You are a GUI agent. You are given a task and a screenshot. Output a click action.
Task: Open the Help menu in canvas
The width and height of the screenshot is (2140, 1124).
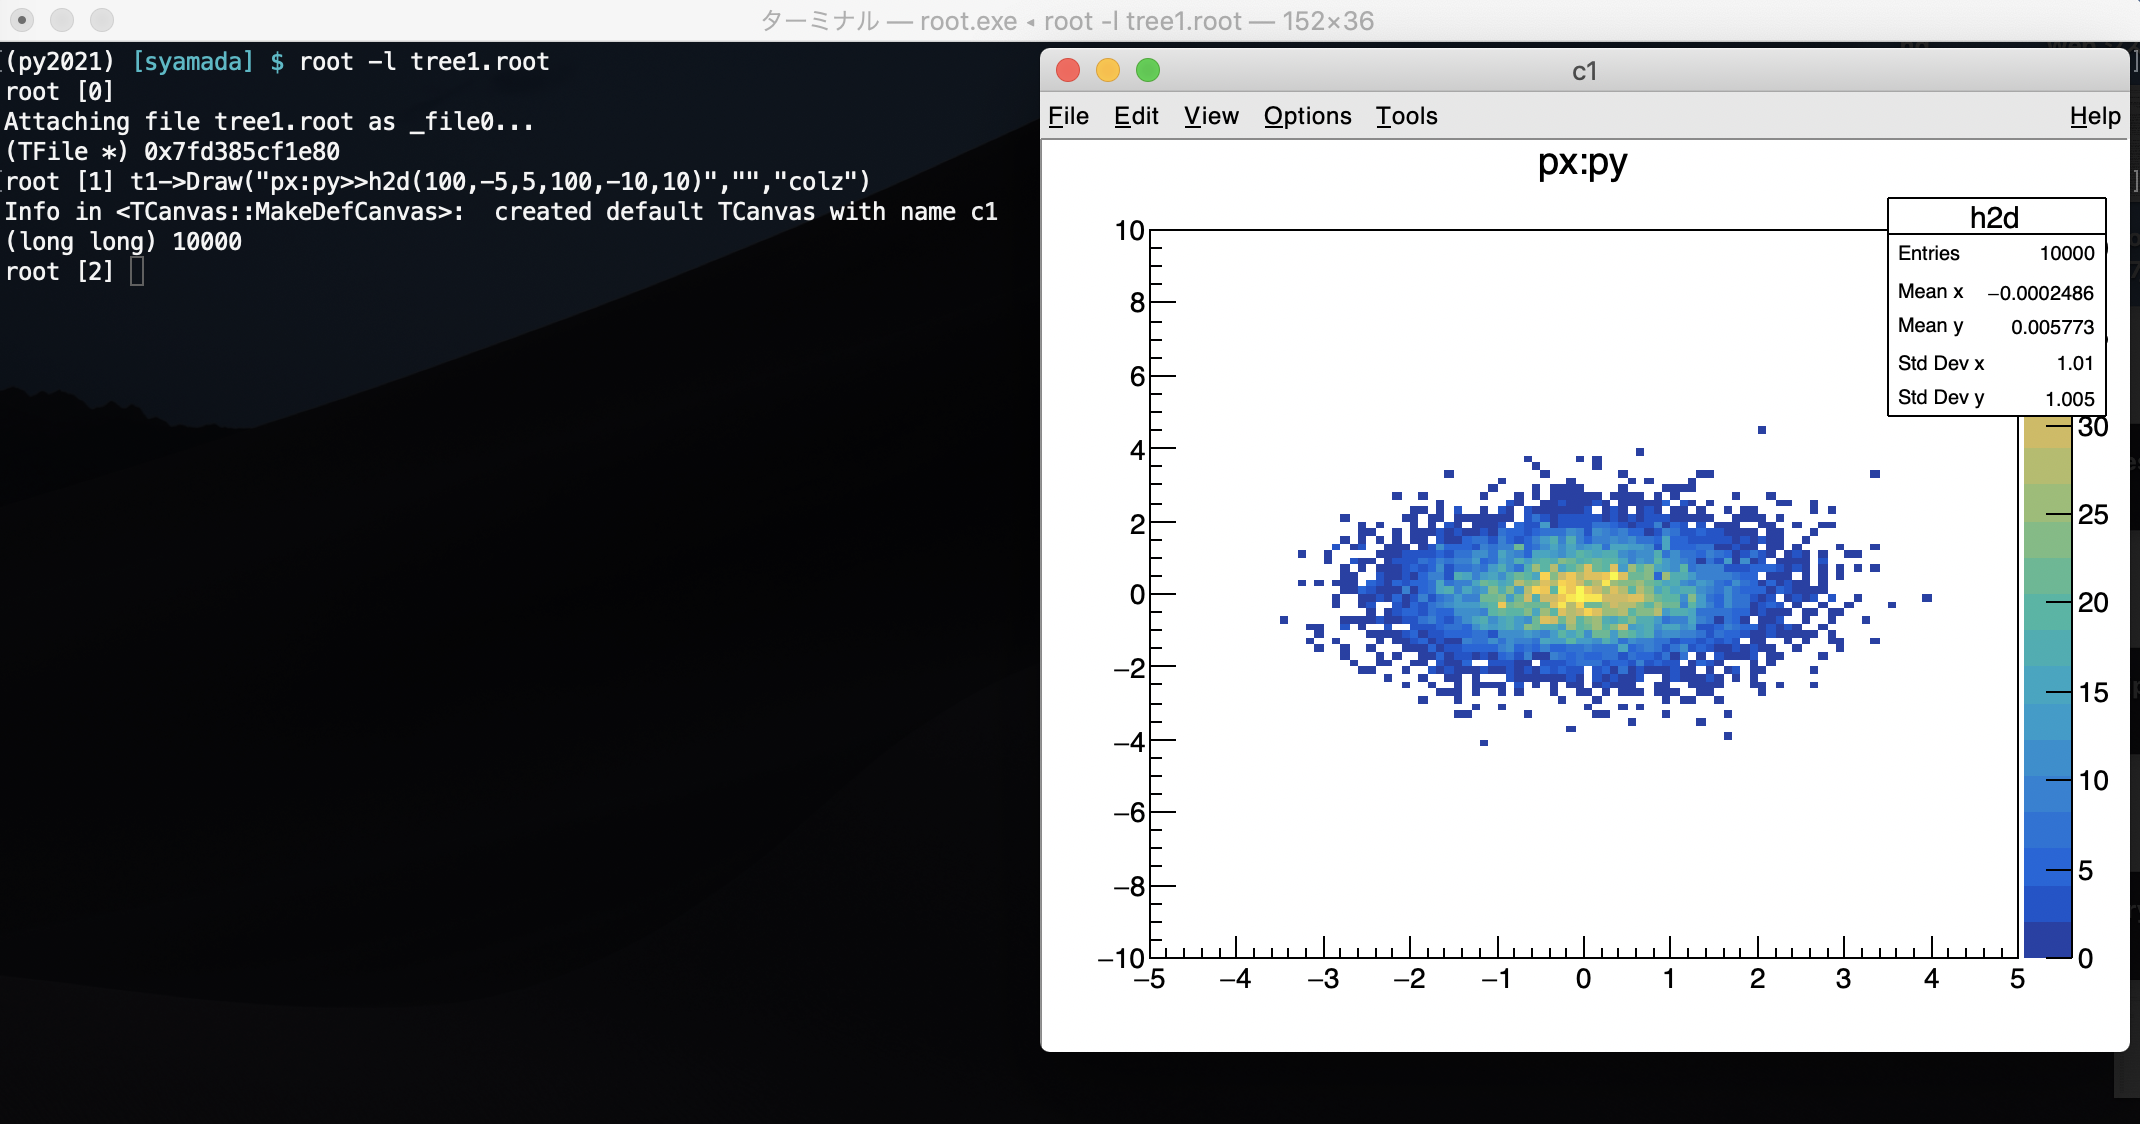click(x=2094, y=116)
